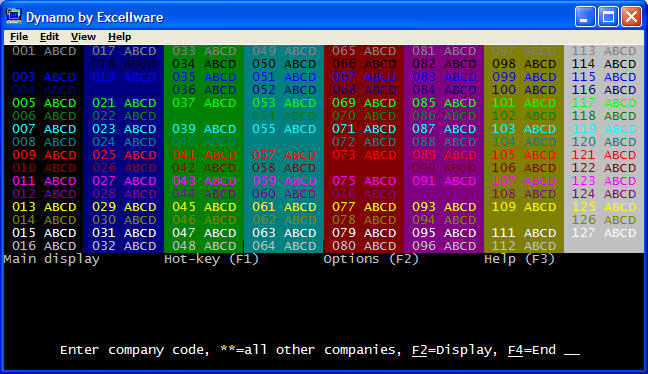Open the File menu
This screenshot has height=374, width=648.
pos(19,37)
